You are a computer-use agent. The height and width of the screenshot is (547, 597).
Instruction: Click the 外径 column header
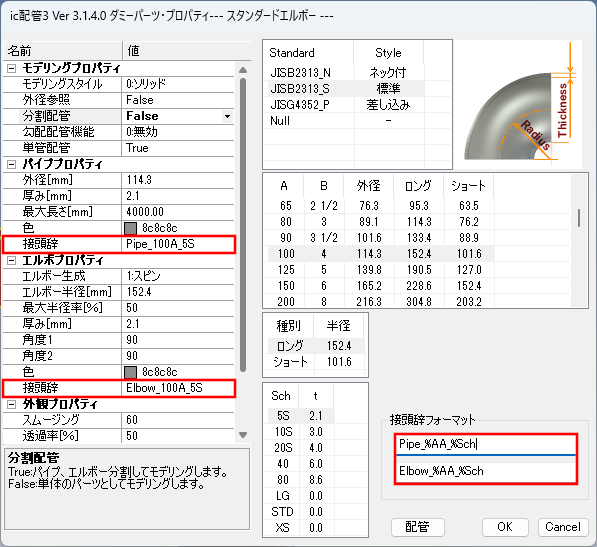coord(369,186)
